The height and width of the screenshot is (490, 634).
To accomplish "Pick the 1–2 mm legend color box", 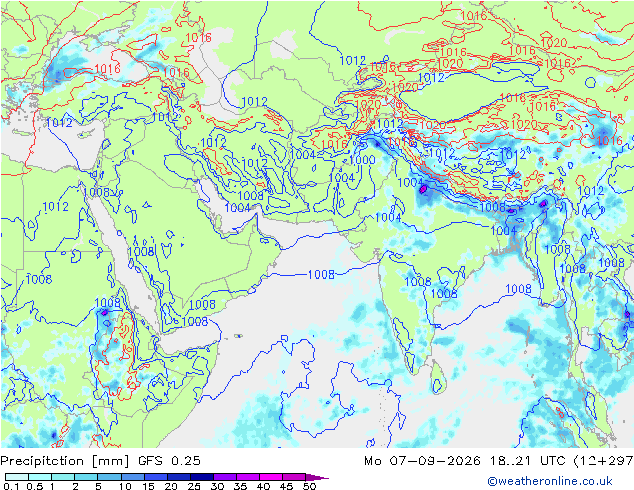I will pyautogui.click(x=63, y=477).
